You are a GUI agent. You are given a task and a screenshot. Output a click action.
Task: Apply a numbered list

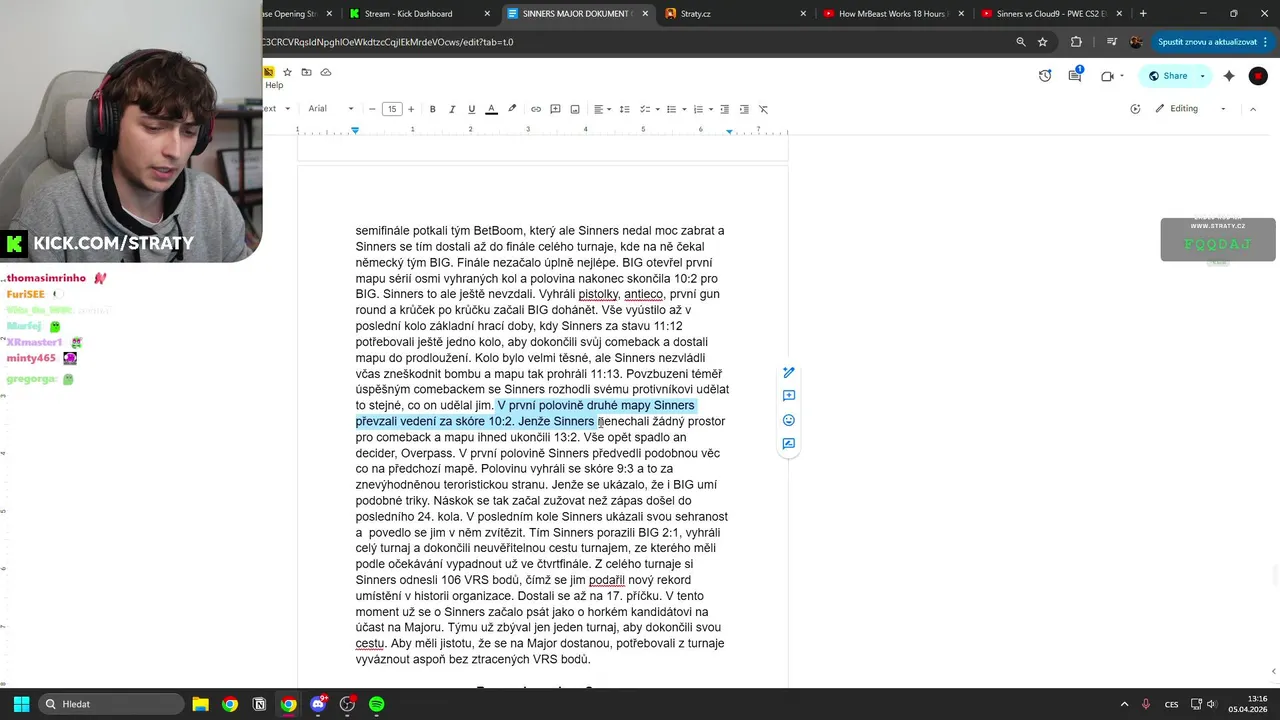coord(698,109)
